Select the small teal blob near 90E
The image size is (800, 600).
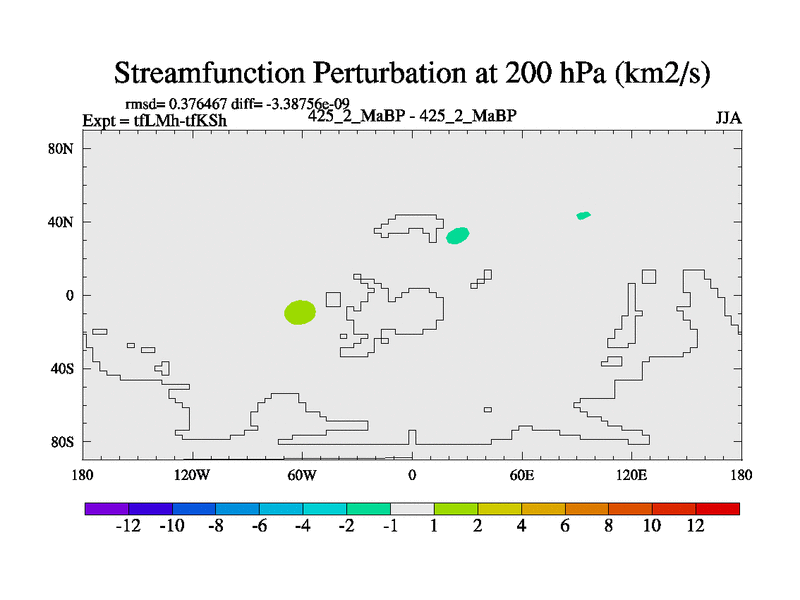coord(583,215)
